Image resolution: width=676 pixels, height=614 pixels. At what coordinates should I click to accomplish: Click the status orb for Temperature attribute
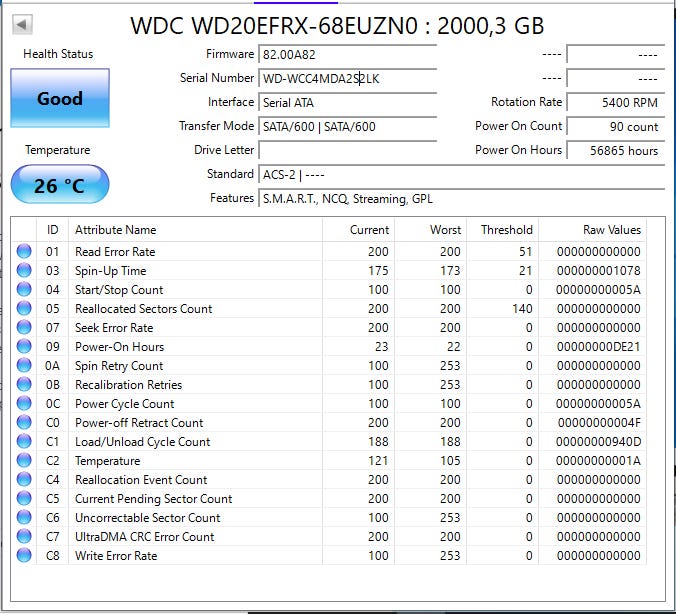click(x=24, y=460)
